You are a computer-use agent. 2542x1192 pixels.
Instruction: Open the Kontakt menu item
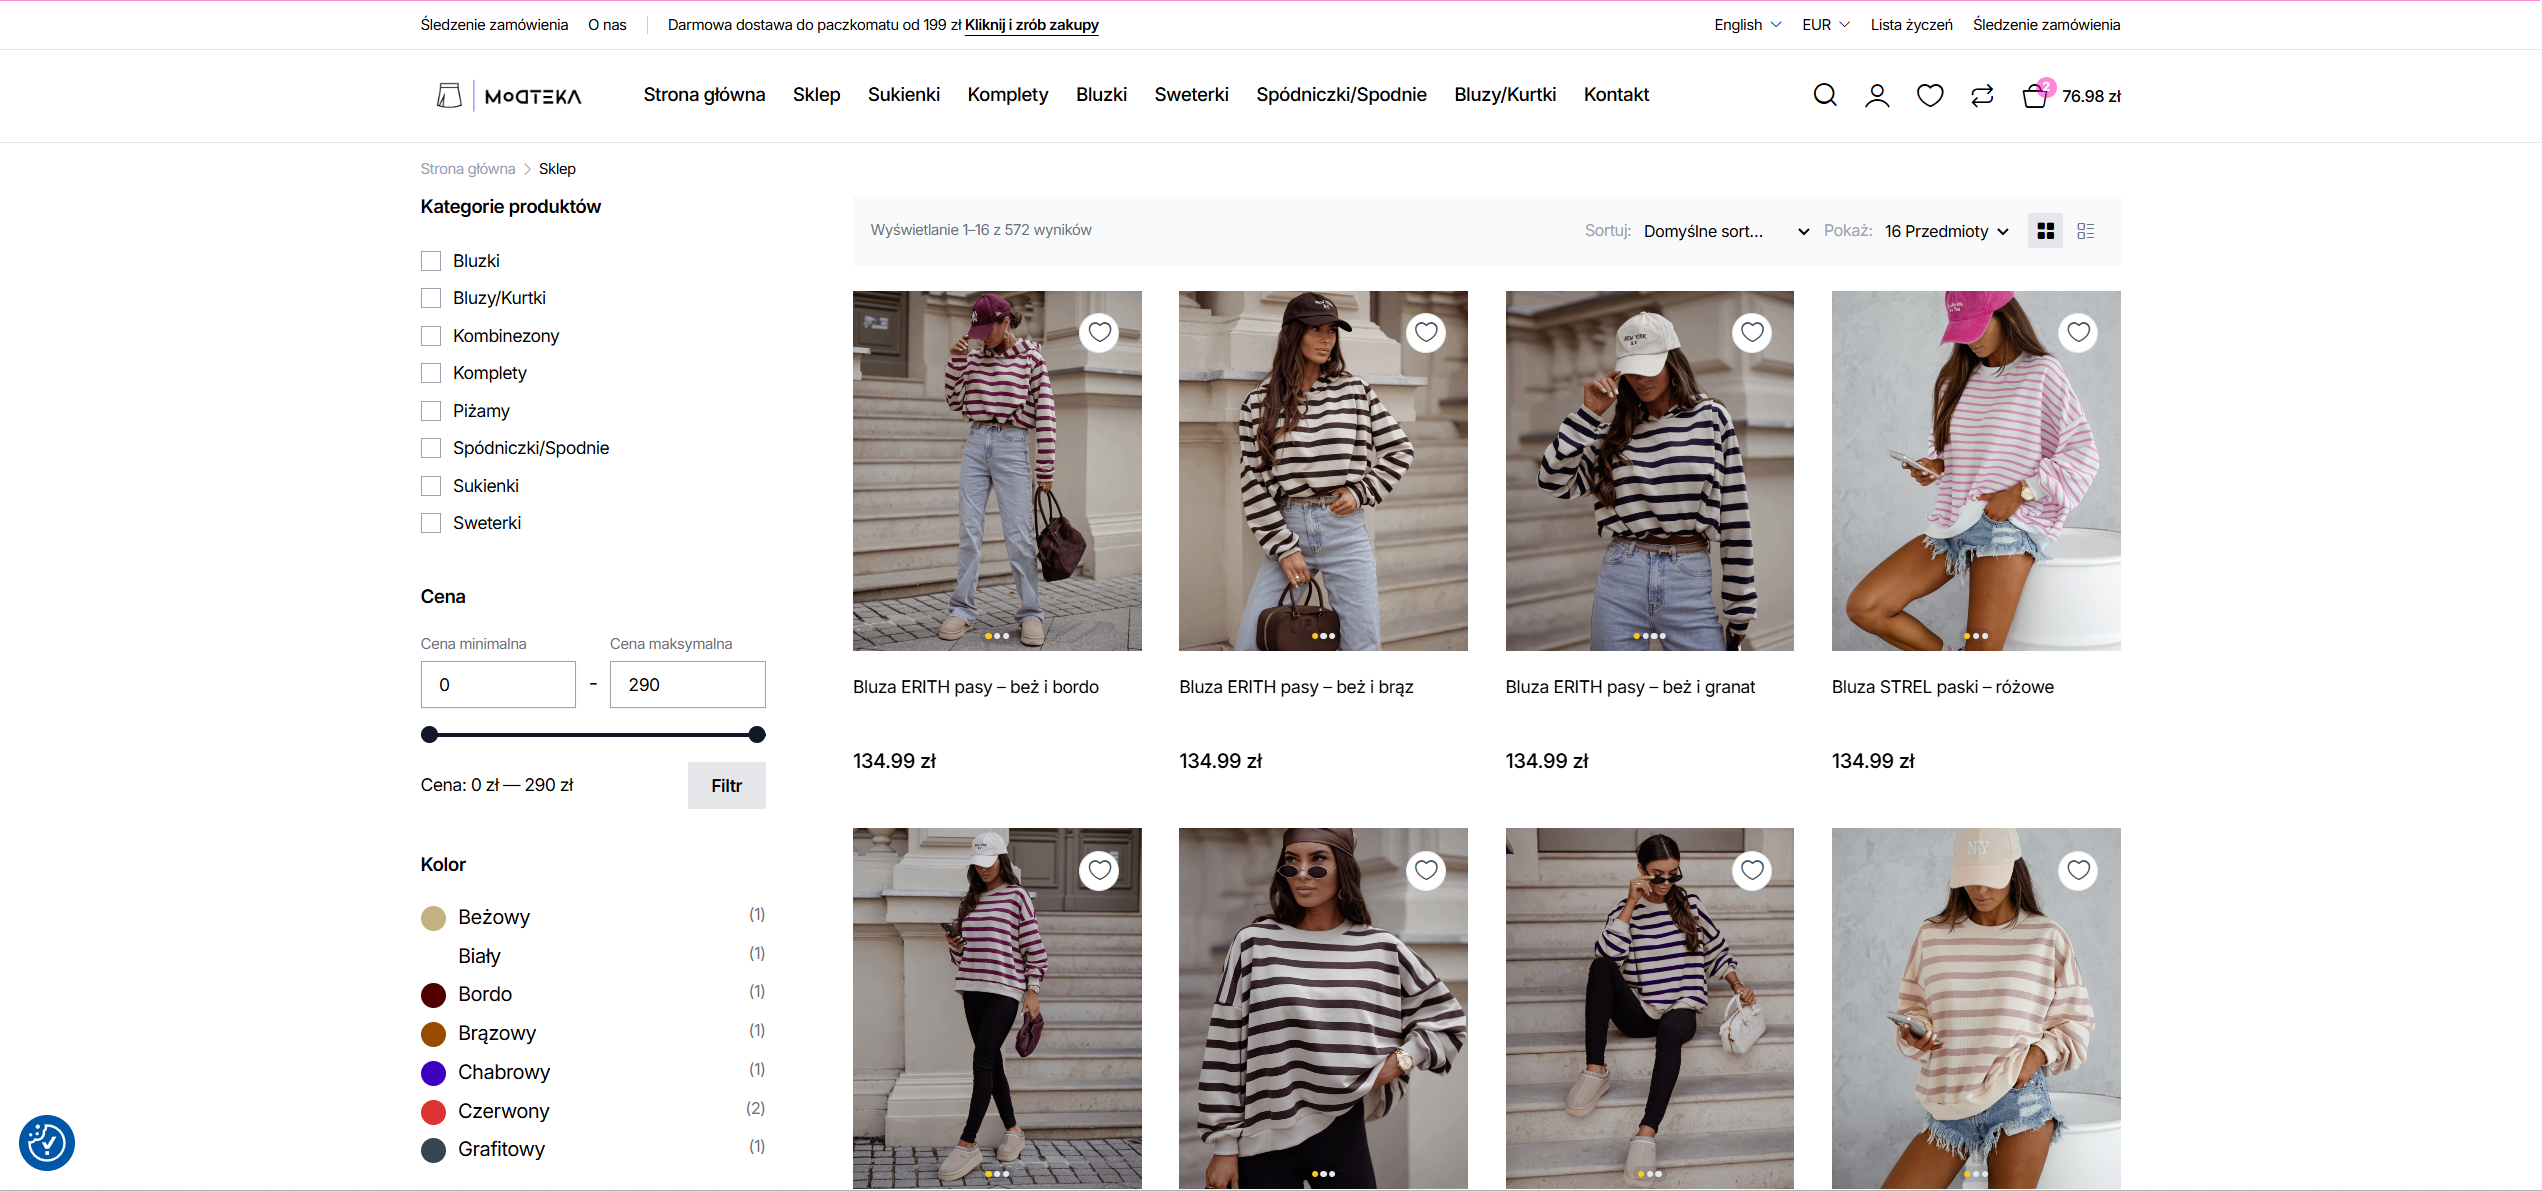[x=1616, y=95]
